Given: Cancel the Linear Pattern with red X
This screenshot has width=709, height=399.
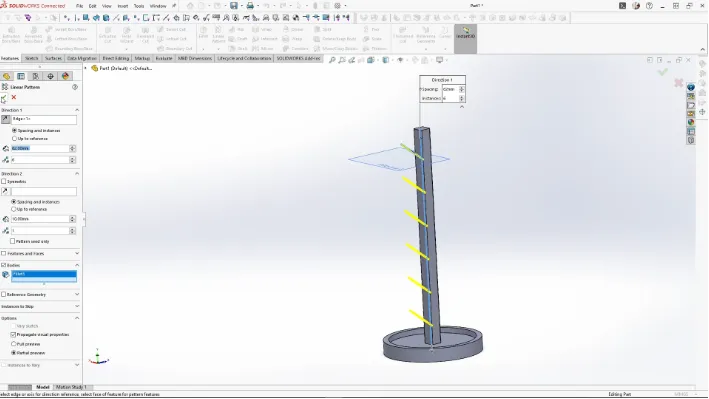Looking at the screenshot, I should click(14, 97).
